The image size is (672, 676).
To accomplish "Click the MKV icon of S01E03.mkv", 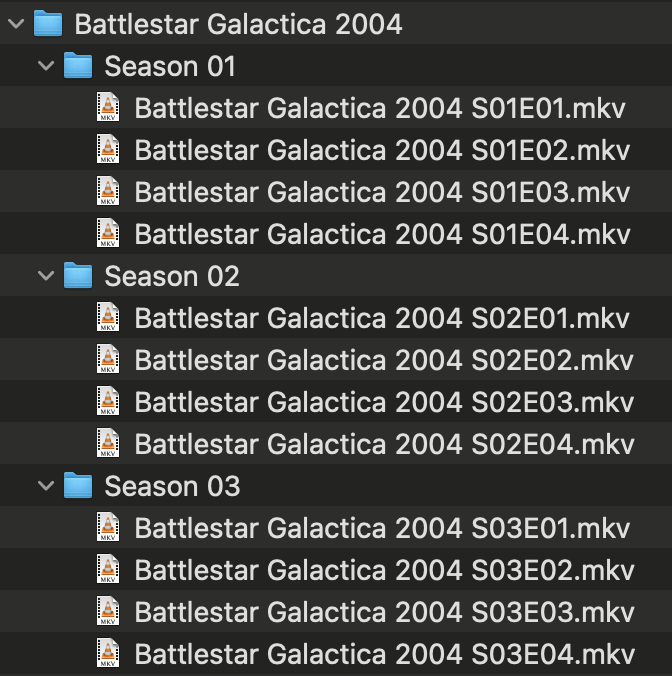I will tap(108, 191).
